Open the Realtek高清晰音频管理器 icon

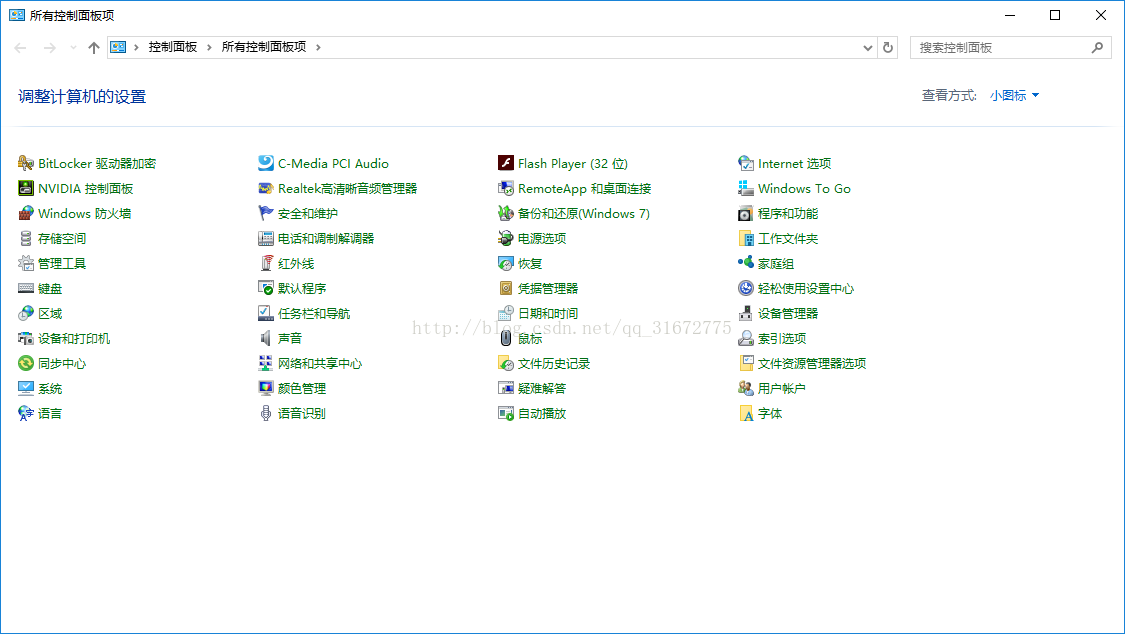click(266, 189)
